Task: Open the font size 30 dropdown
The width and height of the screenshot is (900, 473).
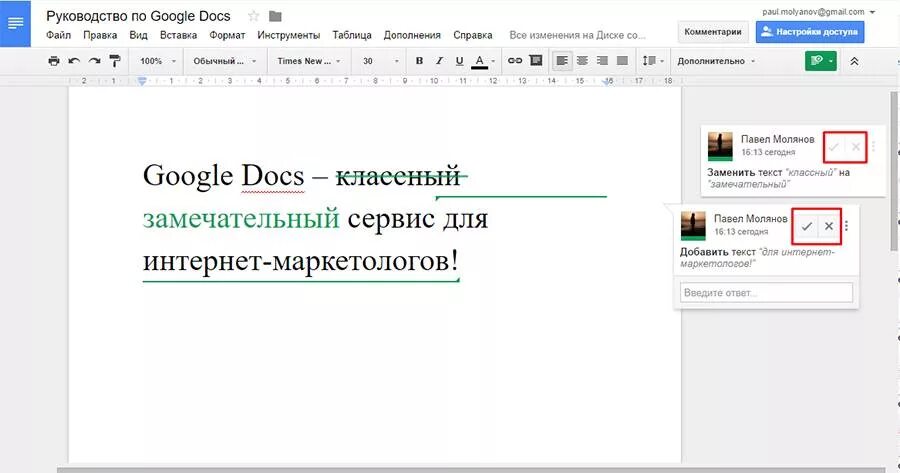Action: [x=379, y=61]
